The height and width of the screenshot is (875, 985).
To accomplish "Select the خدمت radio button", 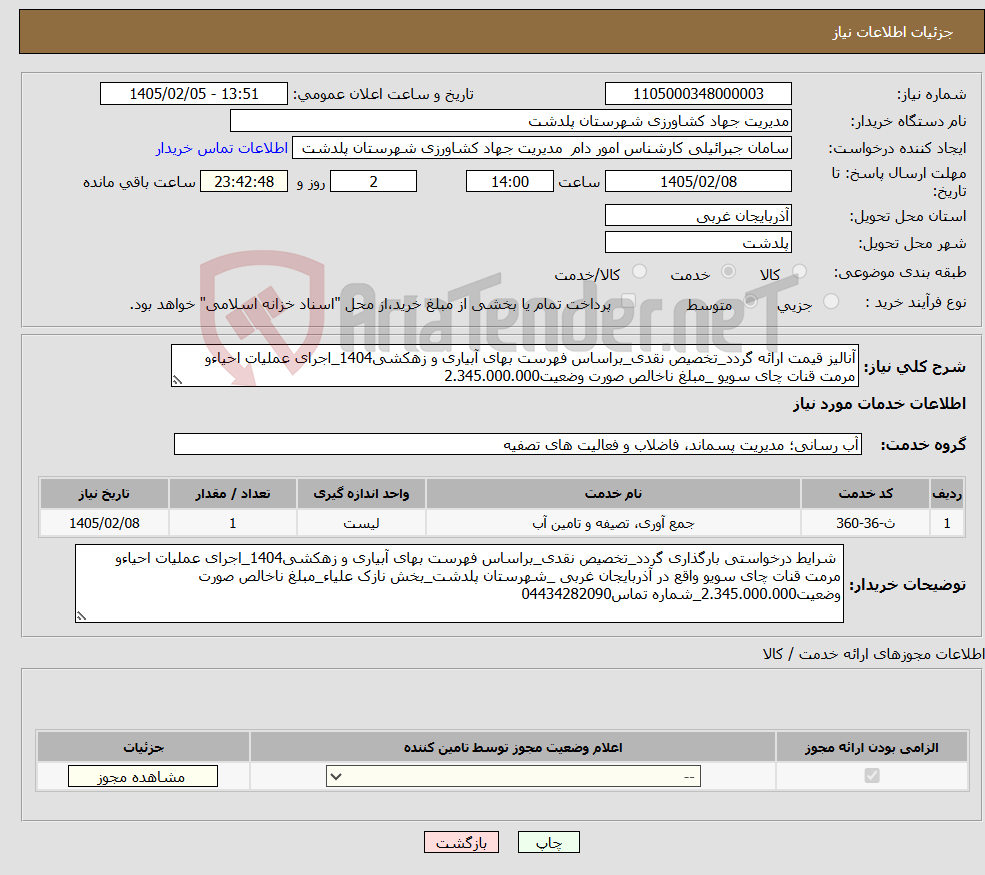I will click(728, 271).
